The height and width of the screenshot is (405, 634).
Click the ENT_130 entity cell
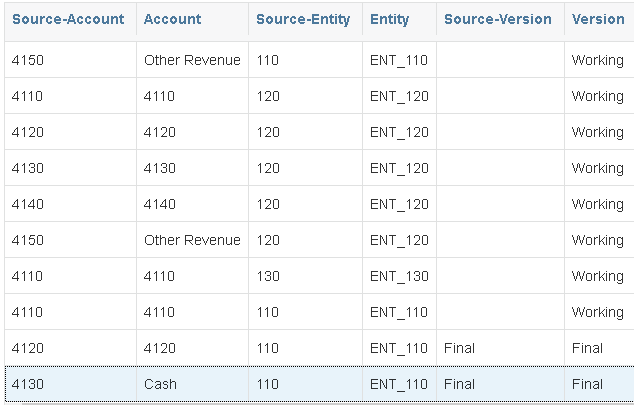point(399,276)
